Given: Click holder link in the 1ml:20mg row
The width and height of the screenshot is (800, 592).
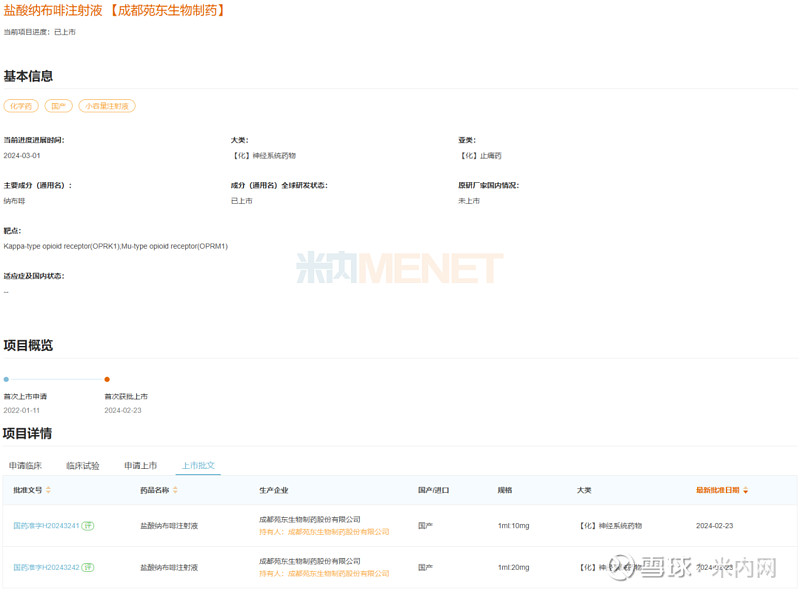Looking at the screenshot, I should click(324, 574).
